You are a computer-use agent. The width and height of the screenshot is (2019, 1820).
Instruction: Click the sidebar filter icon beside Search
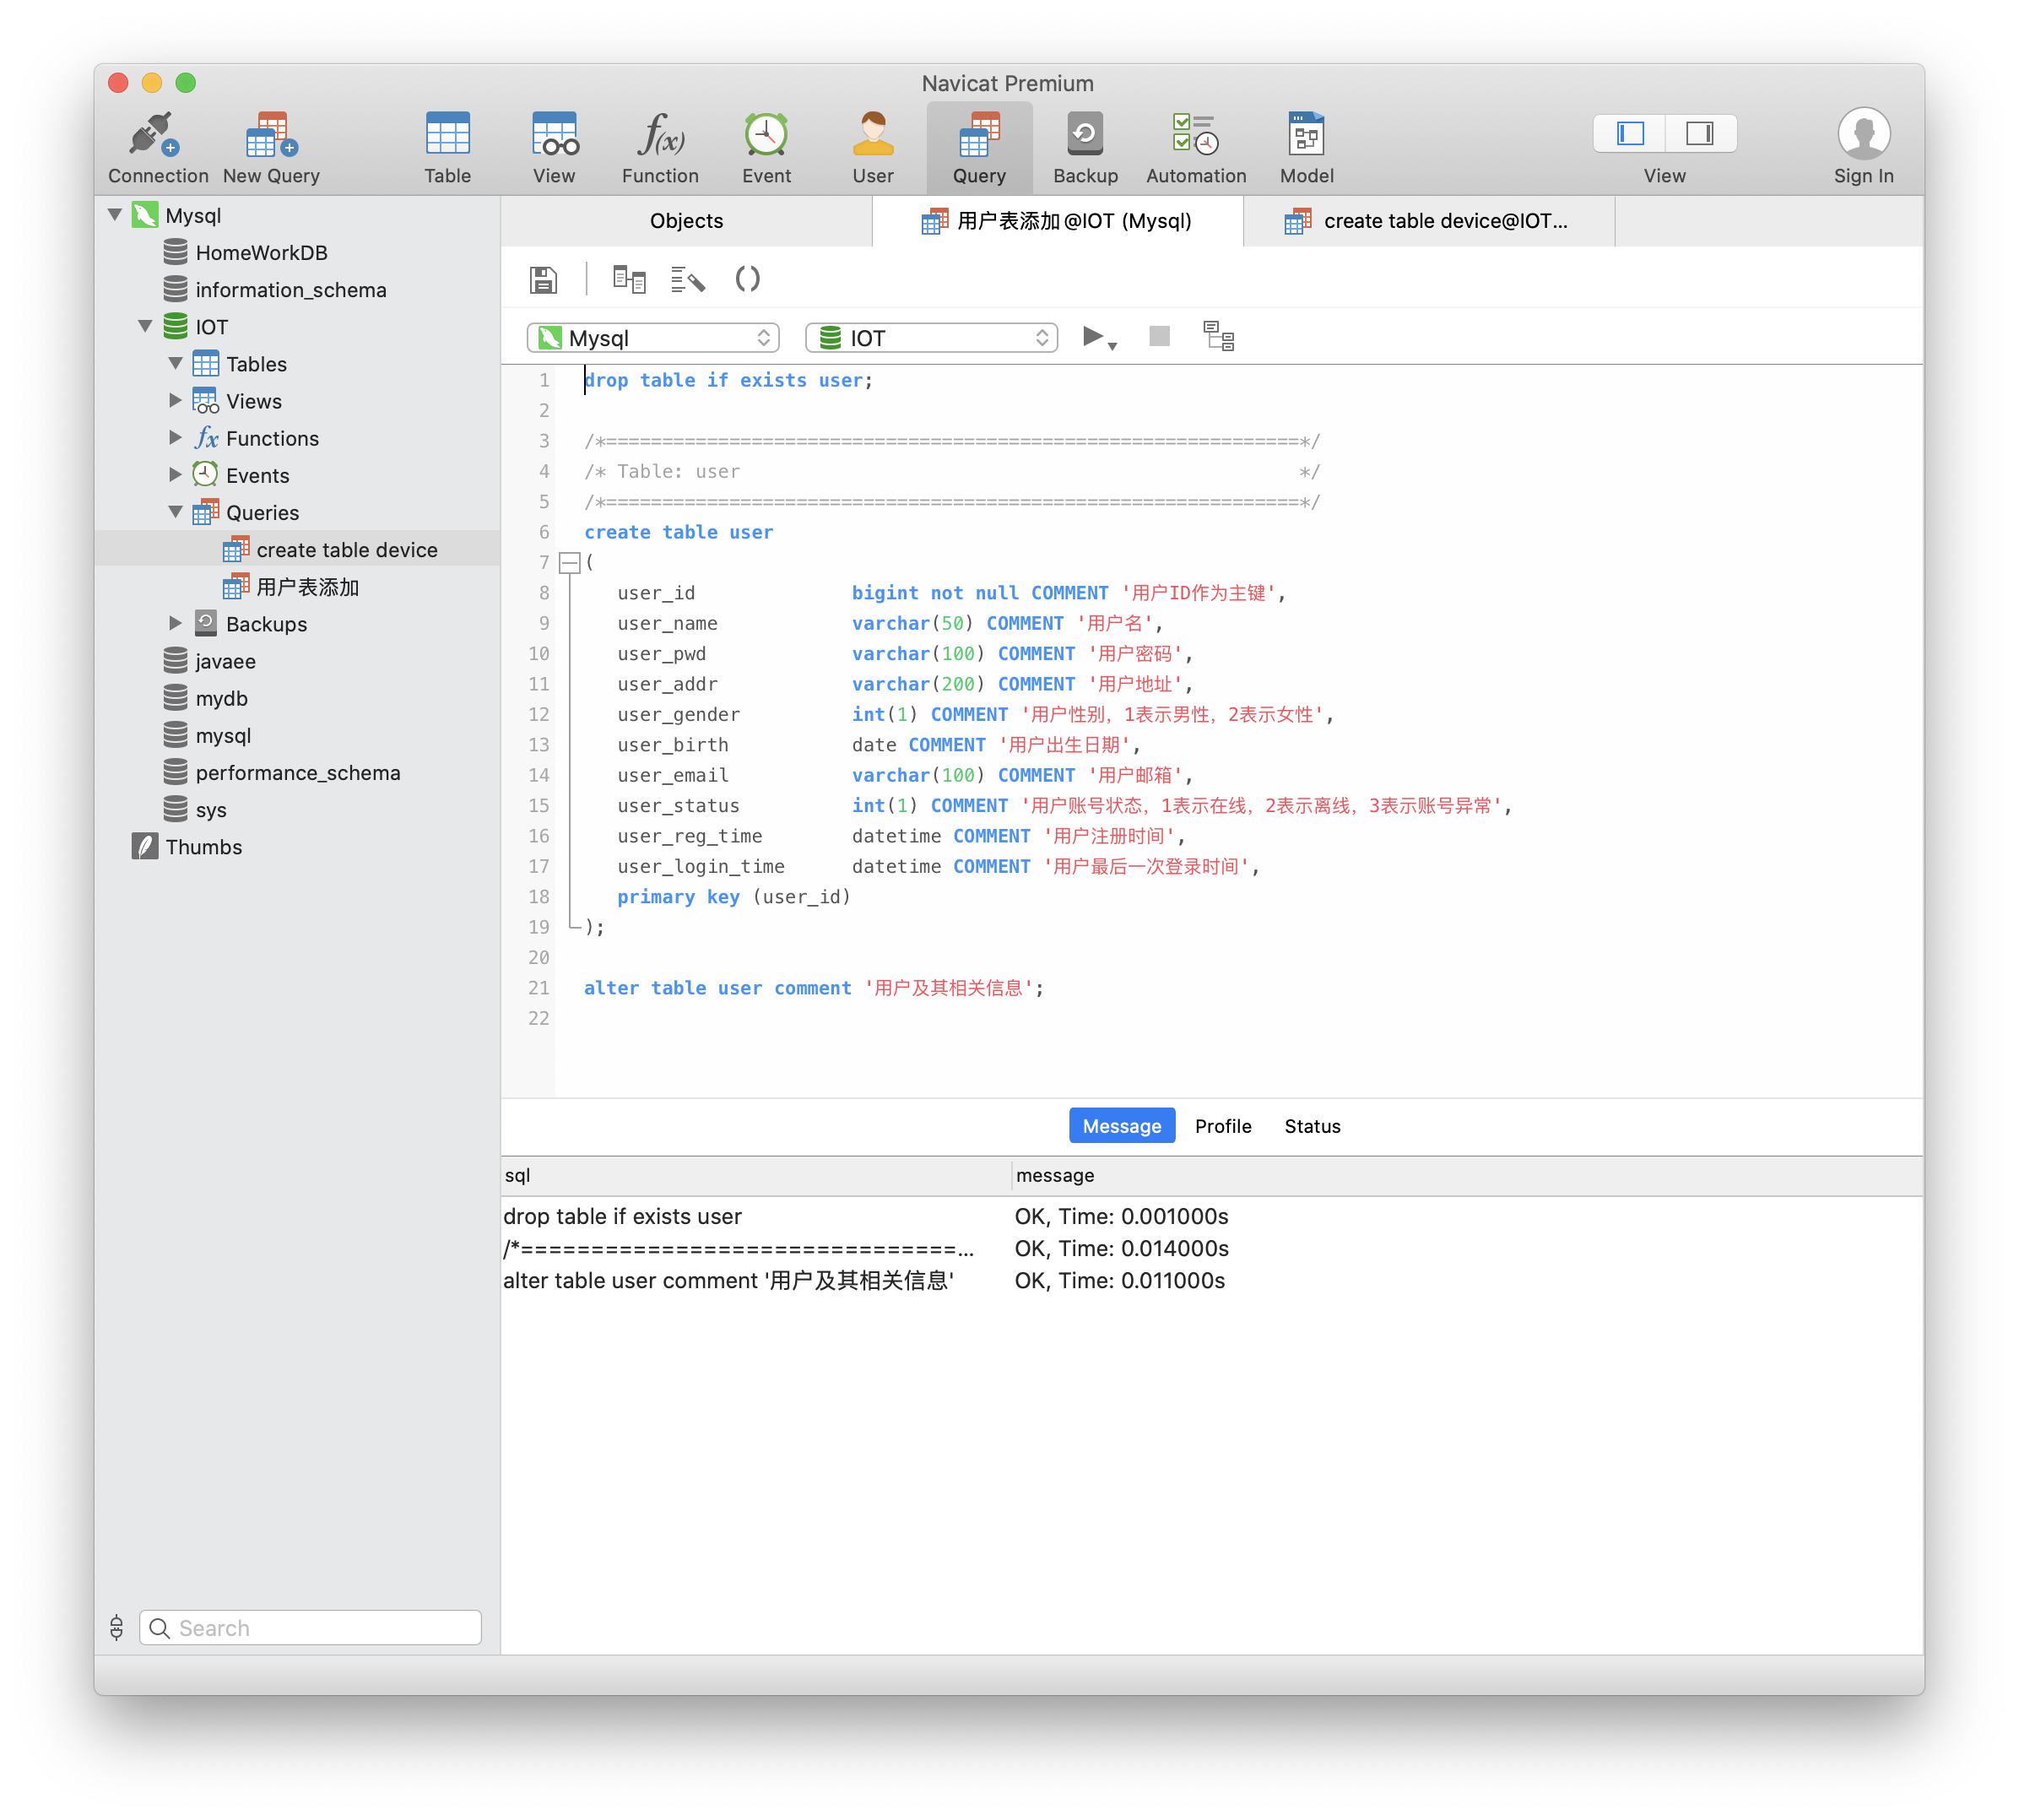[117, 1628]
